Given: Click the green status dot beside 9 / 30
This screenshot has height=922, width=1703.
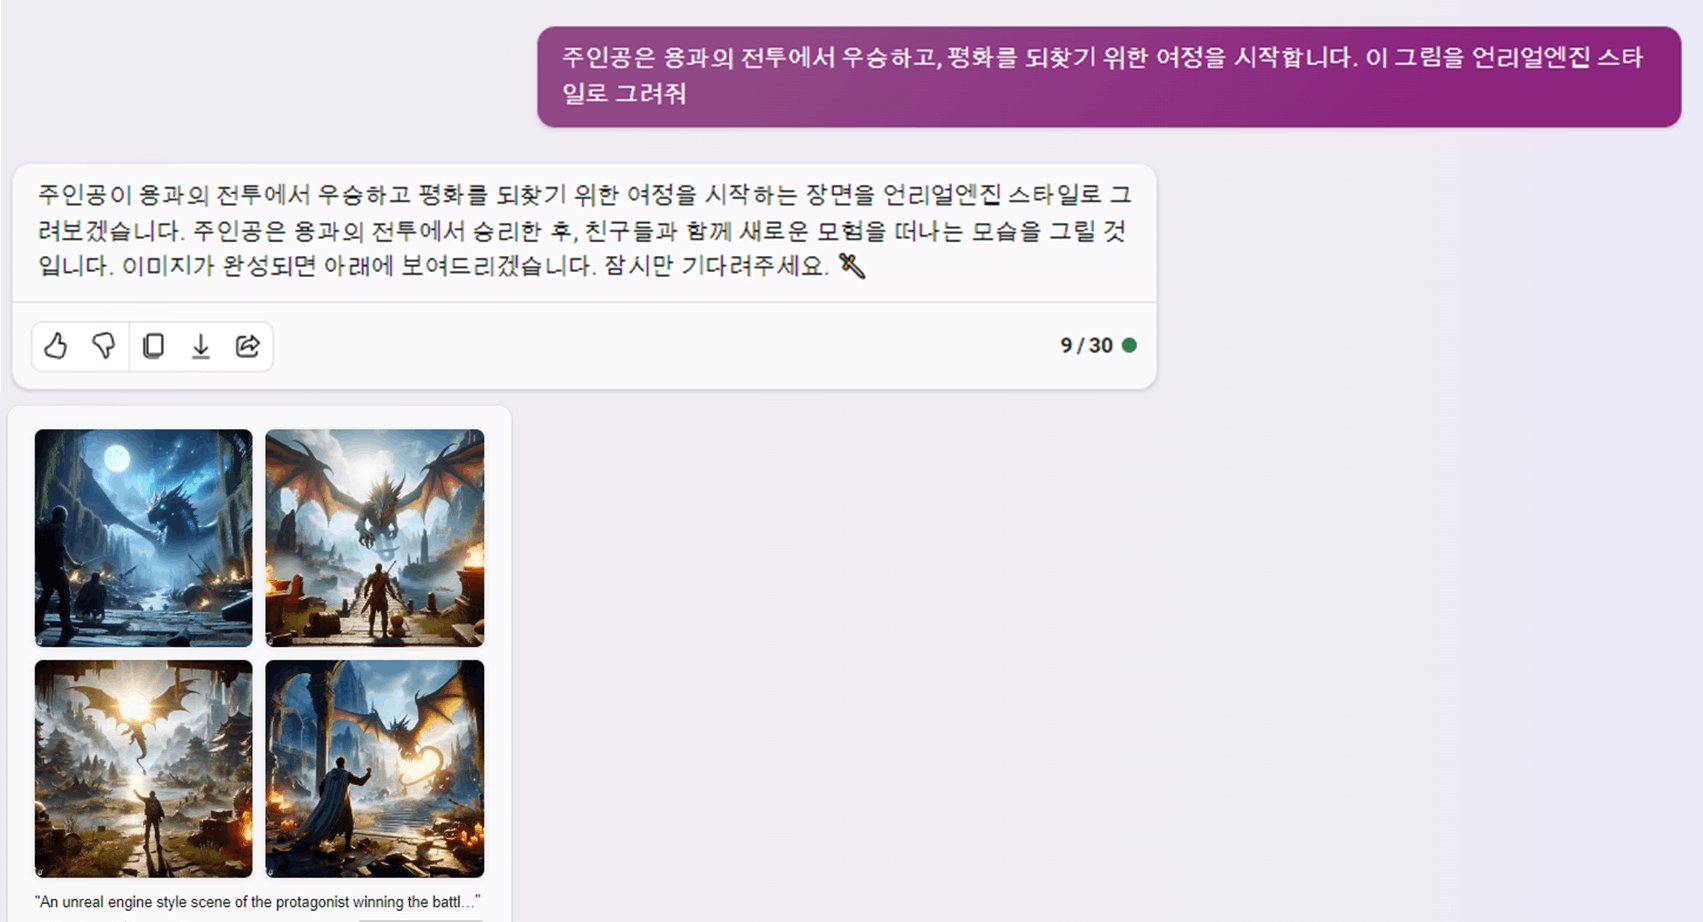Looking at the screenshot, I should 1129,345.
